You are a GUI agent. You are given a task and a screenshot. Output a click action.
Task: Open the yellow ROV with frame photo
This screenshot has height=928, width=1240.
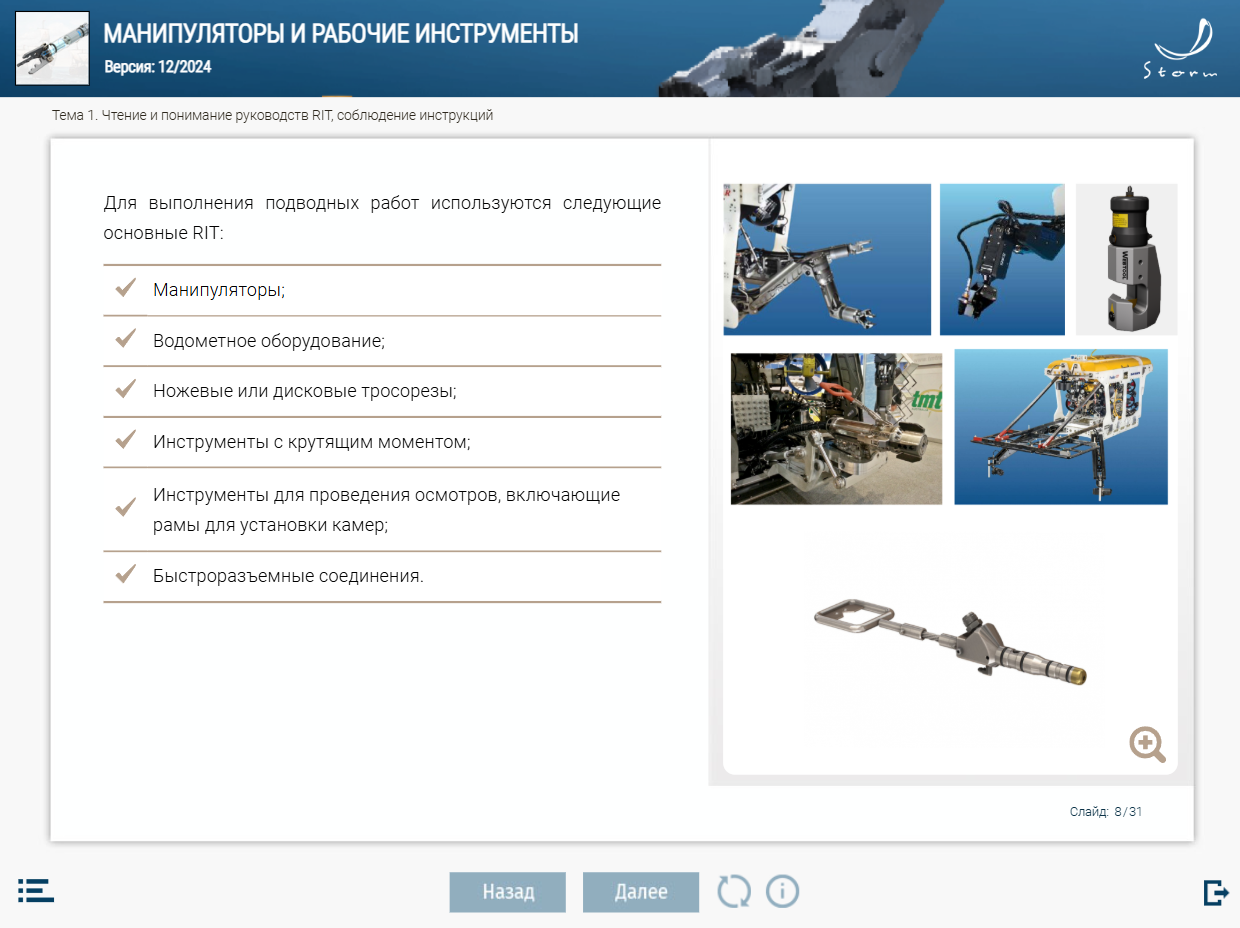pos(1061,427)
